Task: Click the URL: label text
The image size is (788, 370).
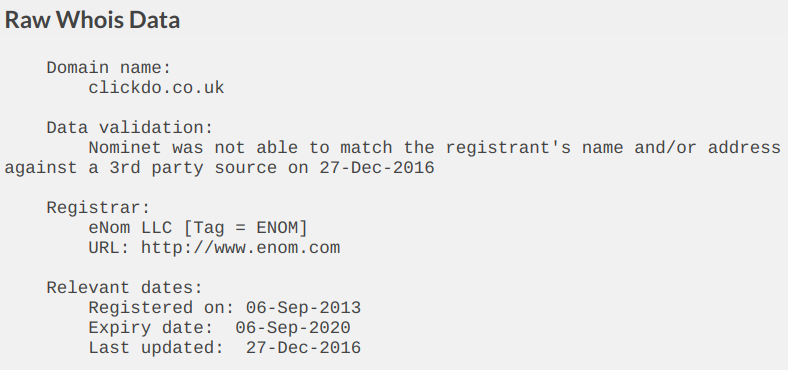Action: coord(109,248)
